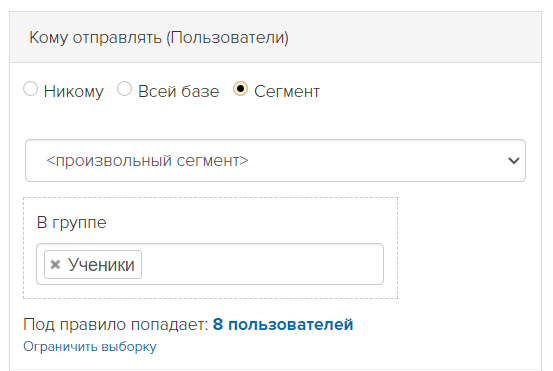
Task: Select the Никому radio button
Action: click(30, 89)
